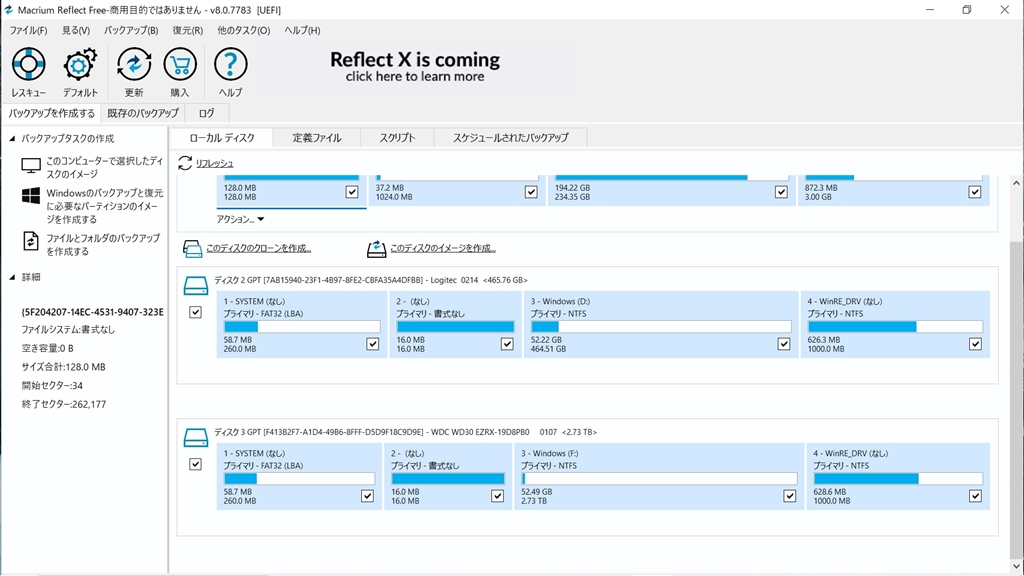
Task: Click the Windows logo backup task icon
Action: 30,195
